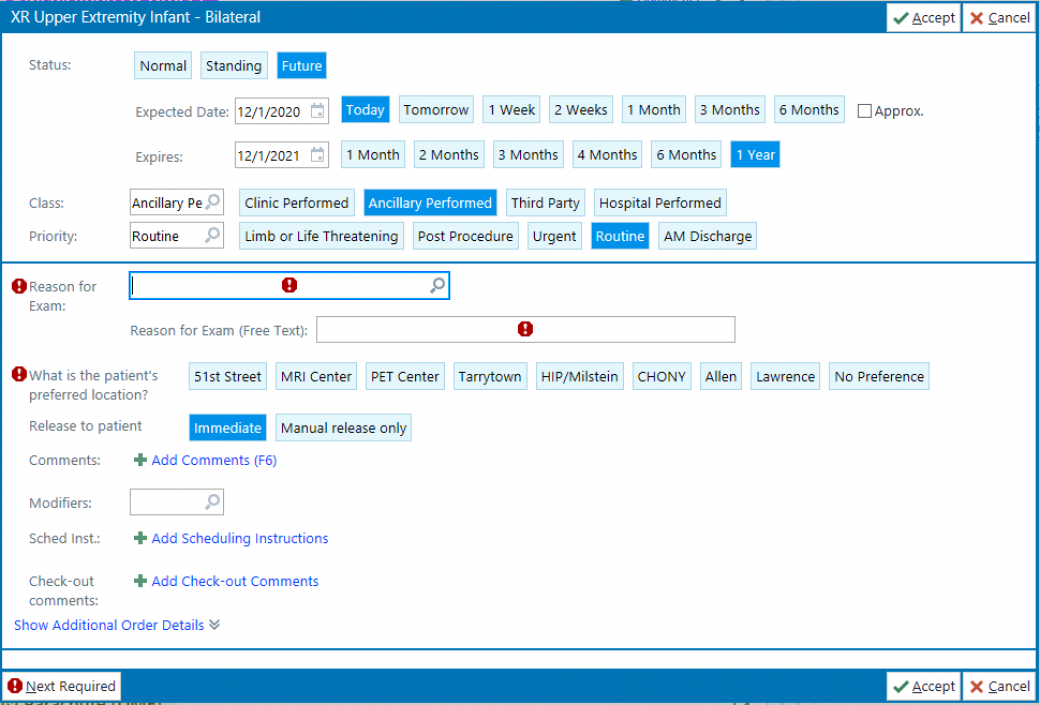Expand Show Additional Order Details
This screenshot has height=705, width=1040.
(116, 625)
